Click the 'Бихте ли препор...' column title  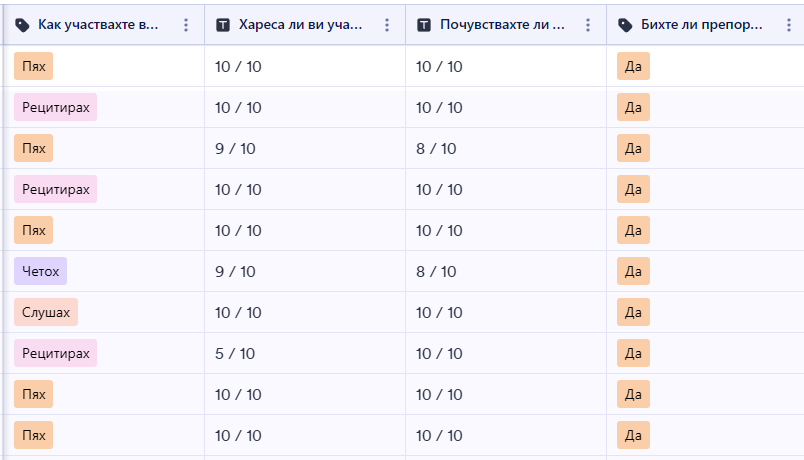coord(701,25)
